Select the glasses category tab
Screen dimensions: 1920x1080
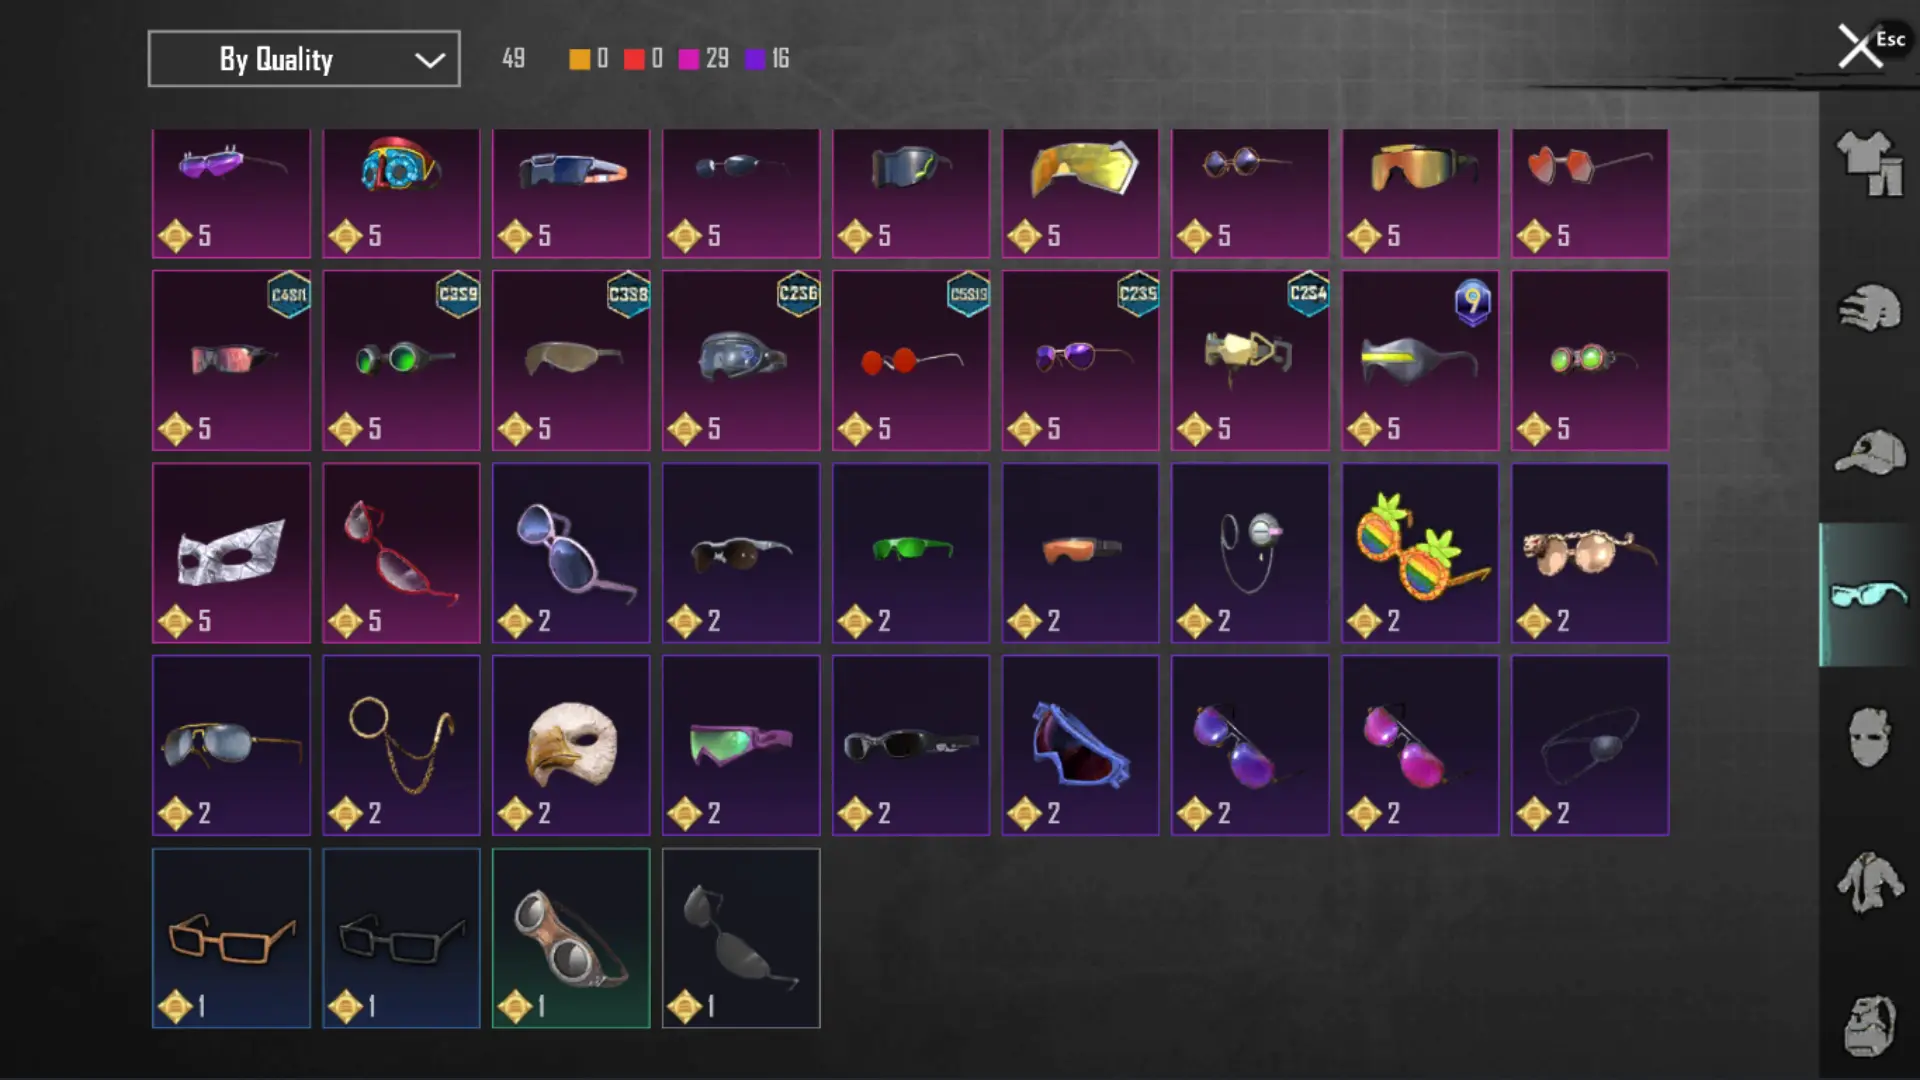click(1868, 594)
